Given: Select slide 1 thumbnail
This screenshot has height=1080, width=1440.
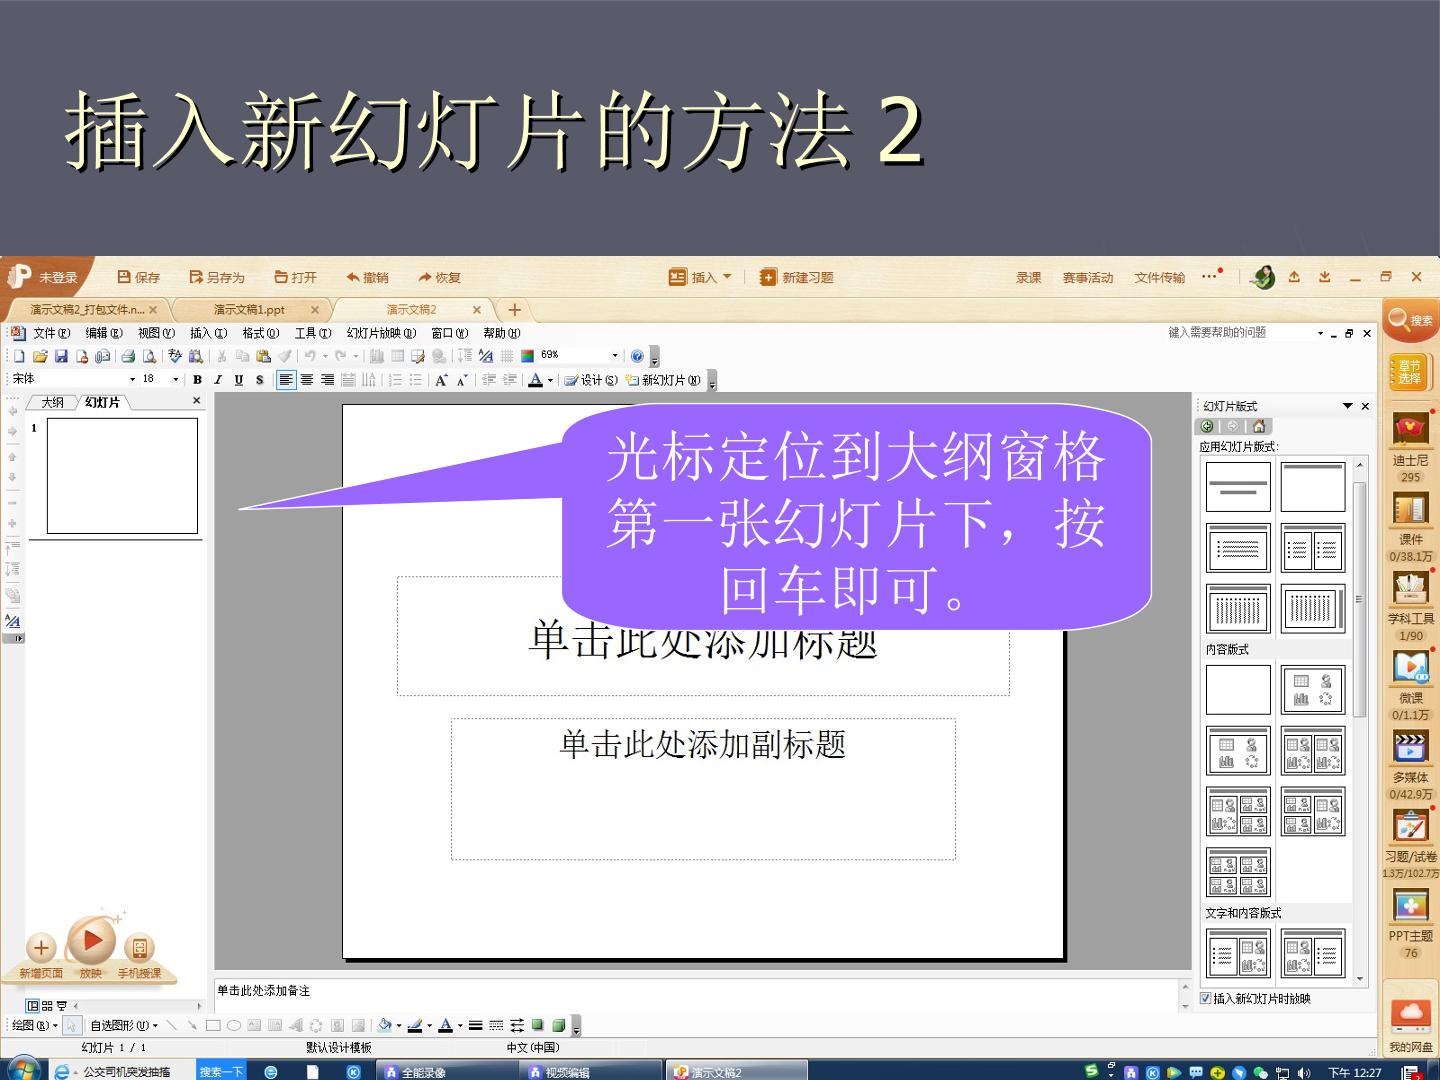Looking at the screenshot, I should click(122, 476).
